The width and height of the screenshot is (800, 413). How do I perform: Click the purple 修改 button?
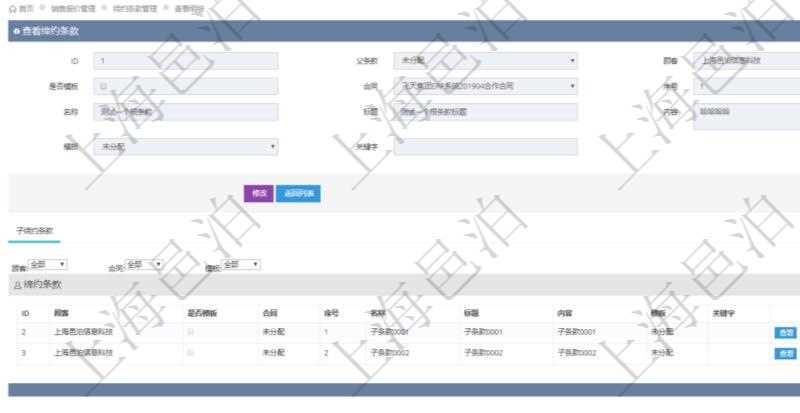(260, 193)
